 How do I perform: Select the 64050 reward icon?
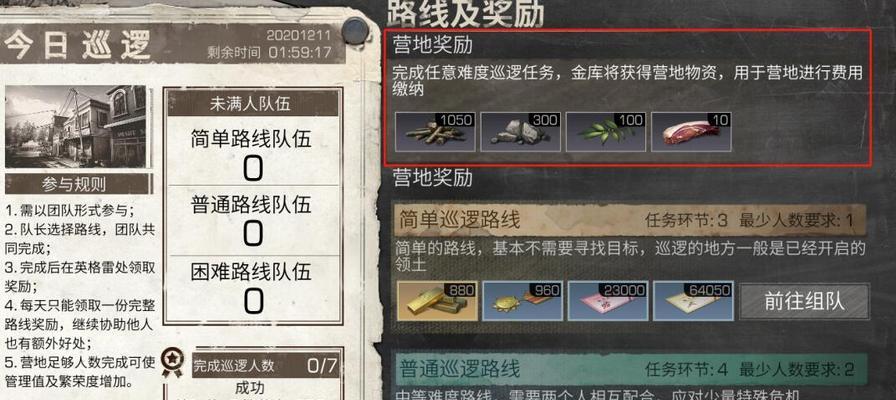693,300
